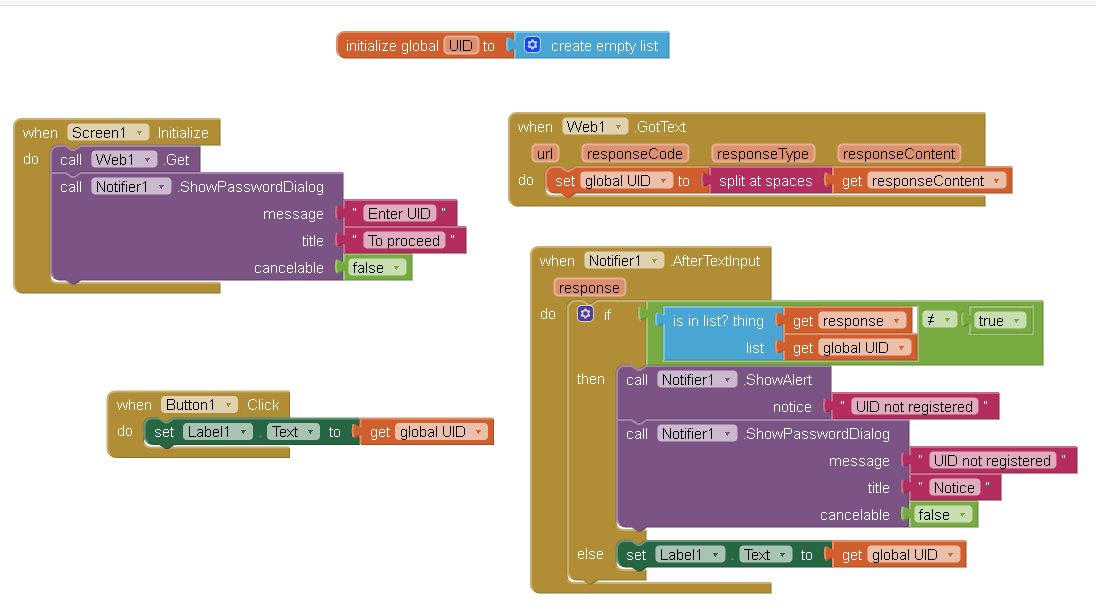Edit the UID variable name field
Image resolution: width=1096 pixels, height=611 pixels.
point(461,45)
